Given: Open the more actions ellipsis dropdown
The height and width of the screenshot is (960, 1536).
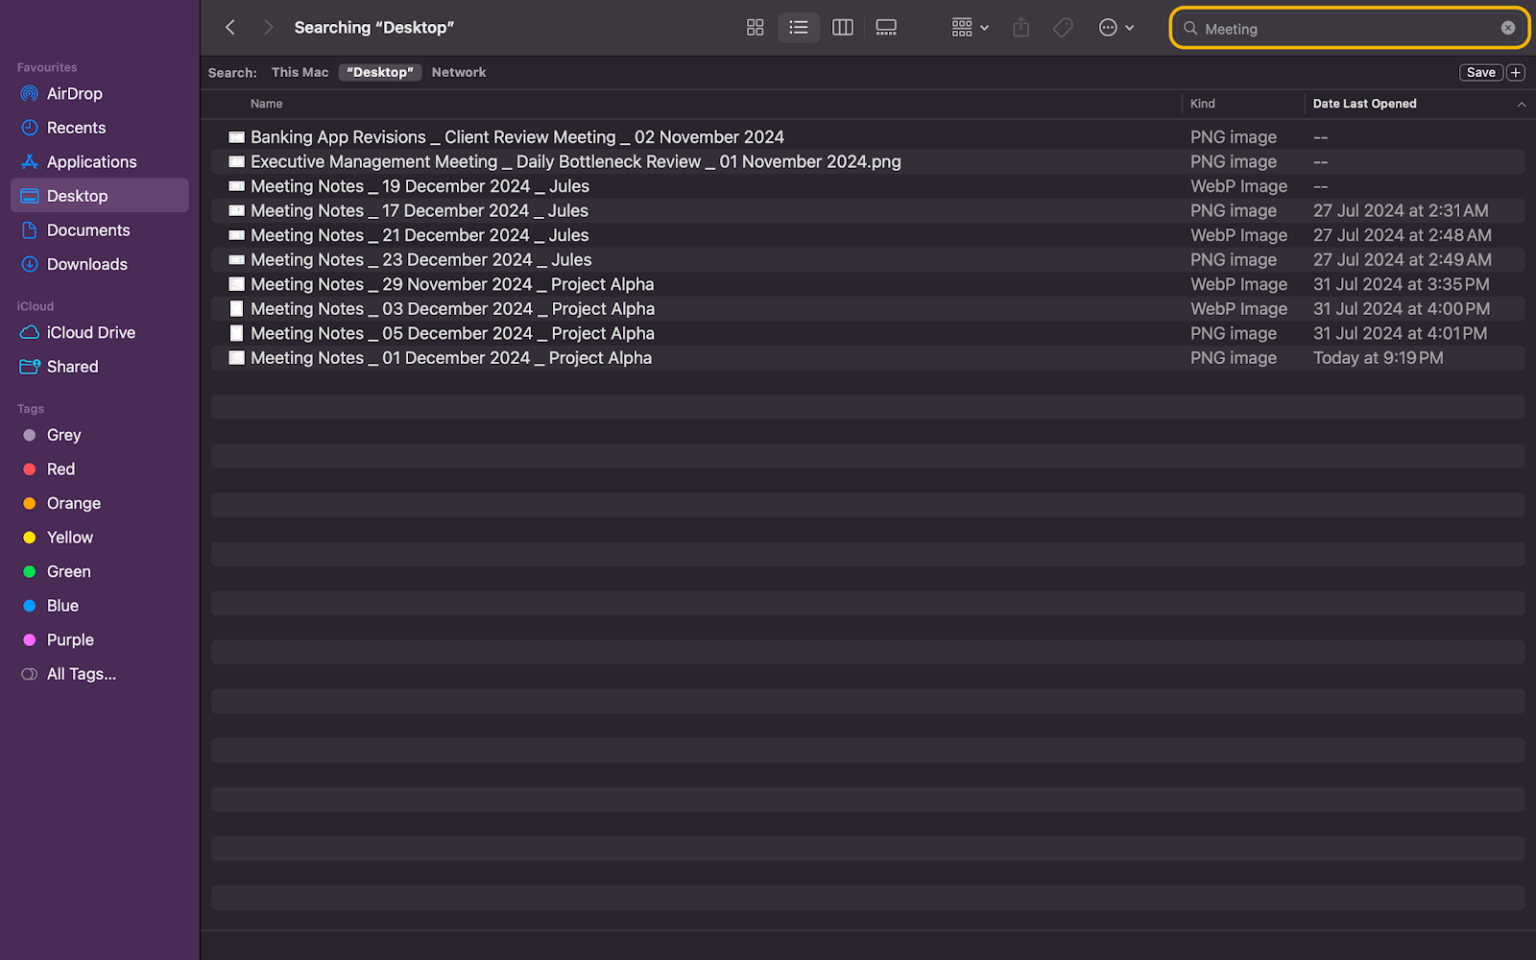Looking at the screenshot, I should click(x=1115, y=27).
